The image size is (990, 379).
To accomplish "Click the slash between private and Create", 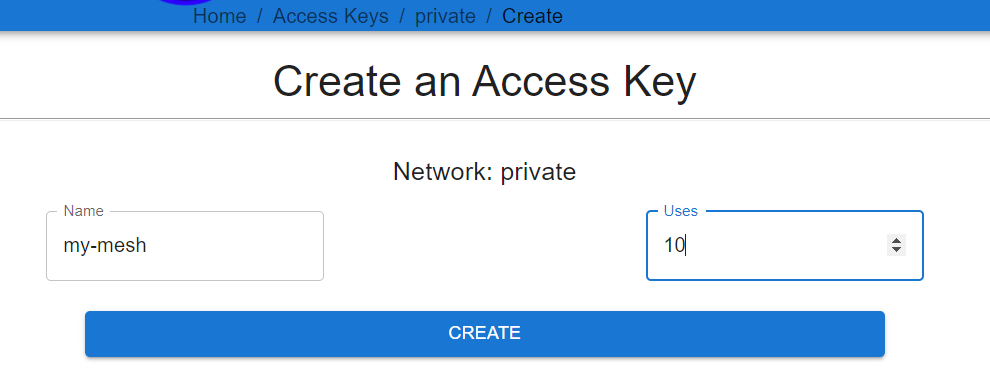I will 489,16.
